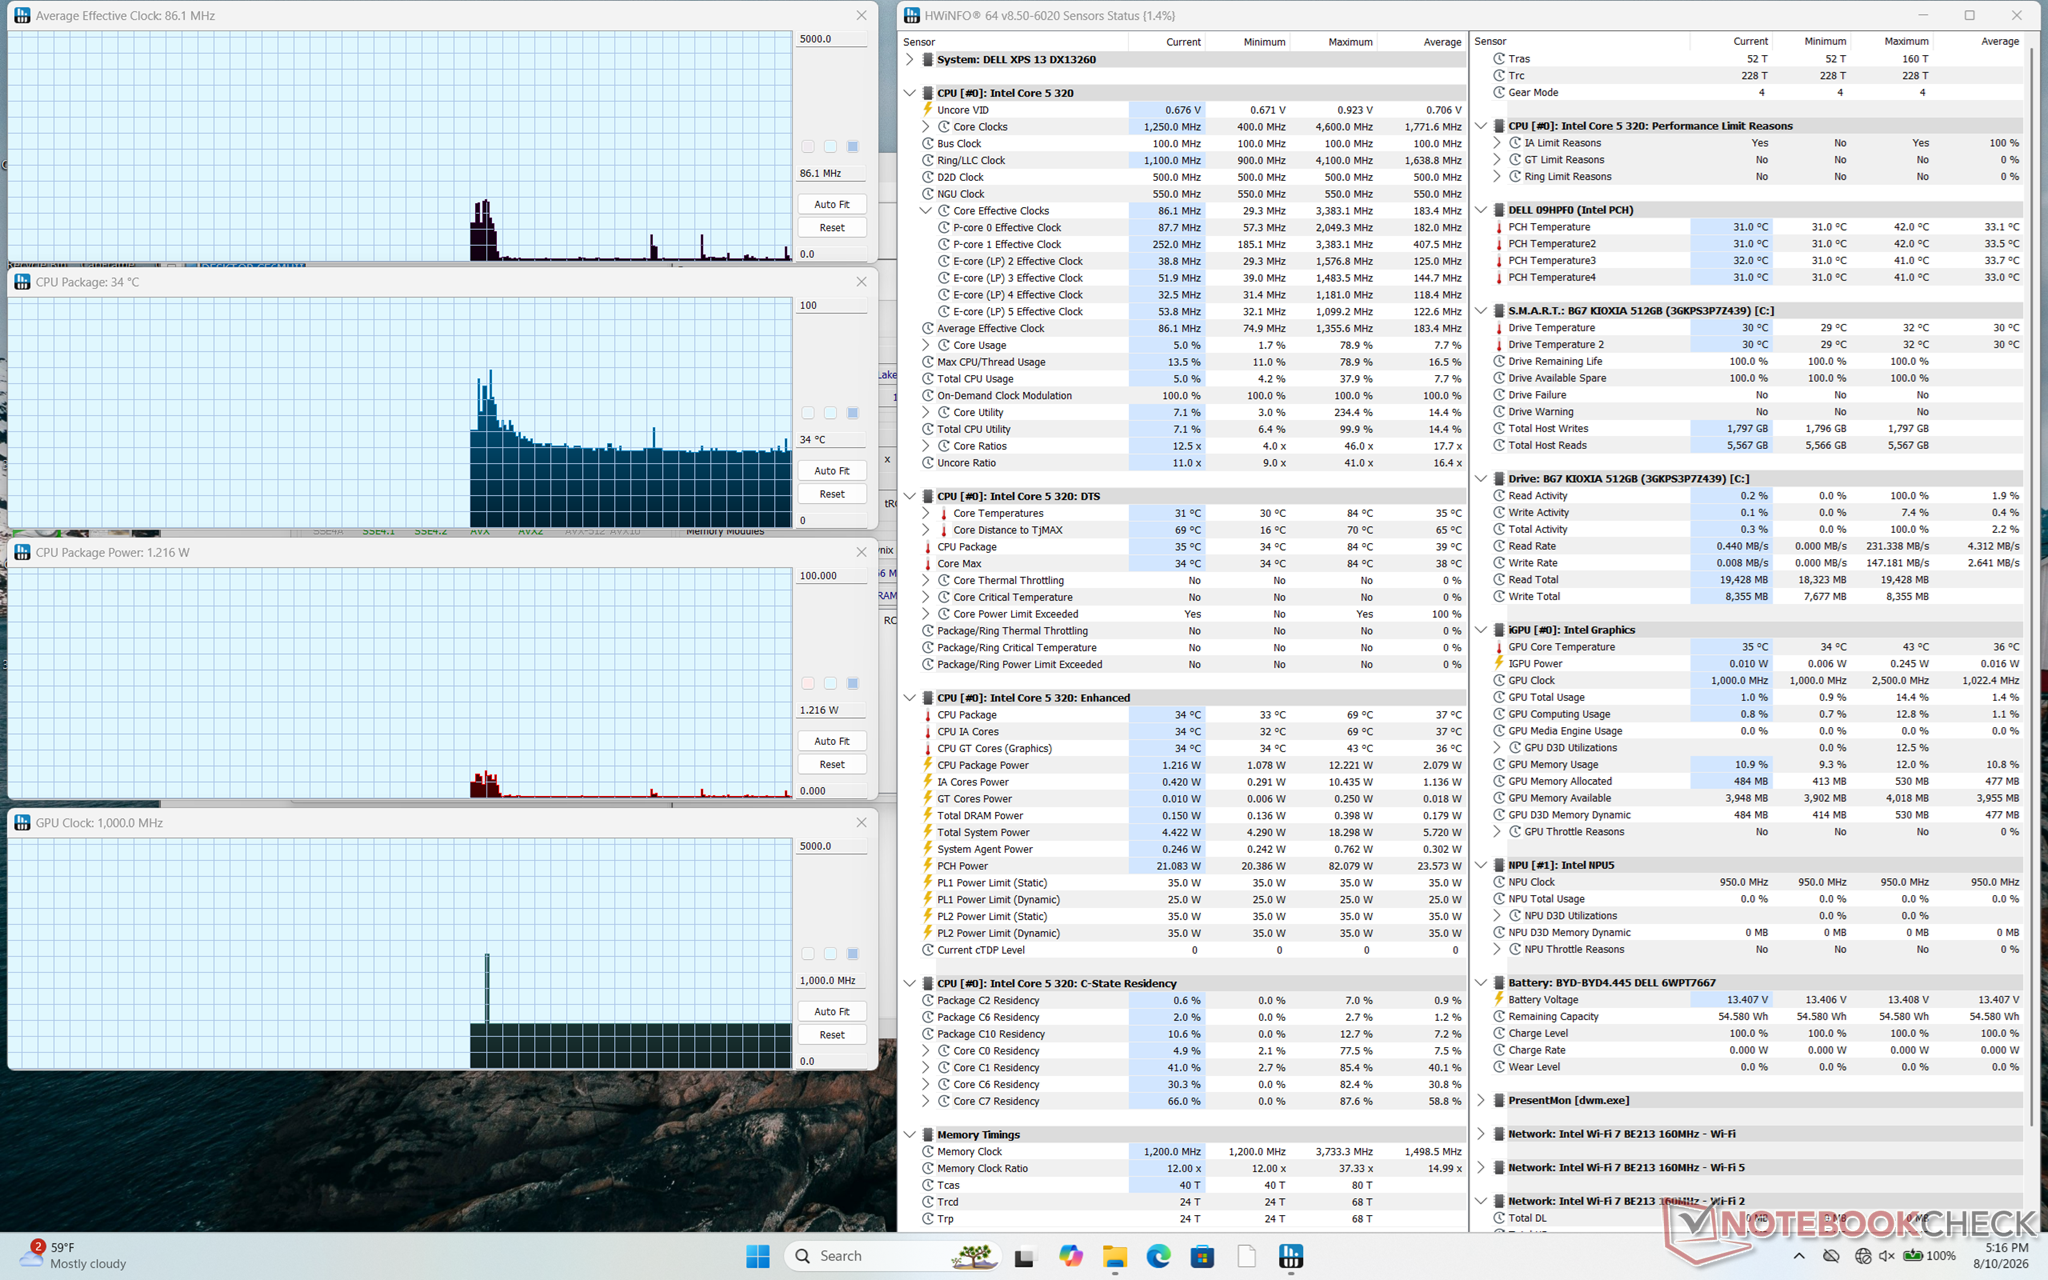Click the 5000.0 maximum field in GPU Clock graph
This screenshot has width=2048, height=1280.
pyautogui.click(x=832, y=846)
